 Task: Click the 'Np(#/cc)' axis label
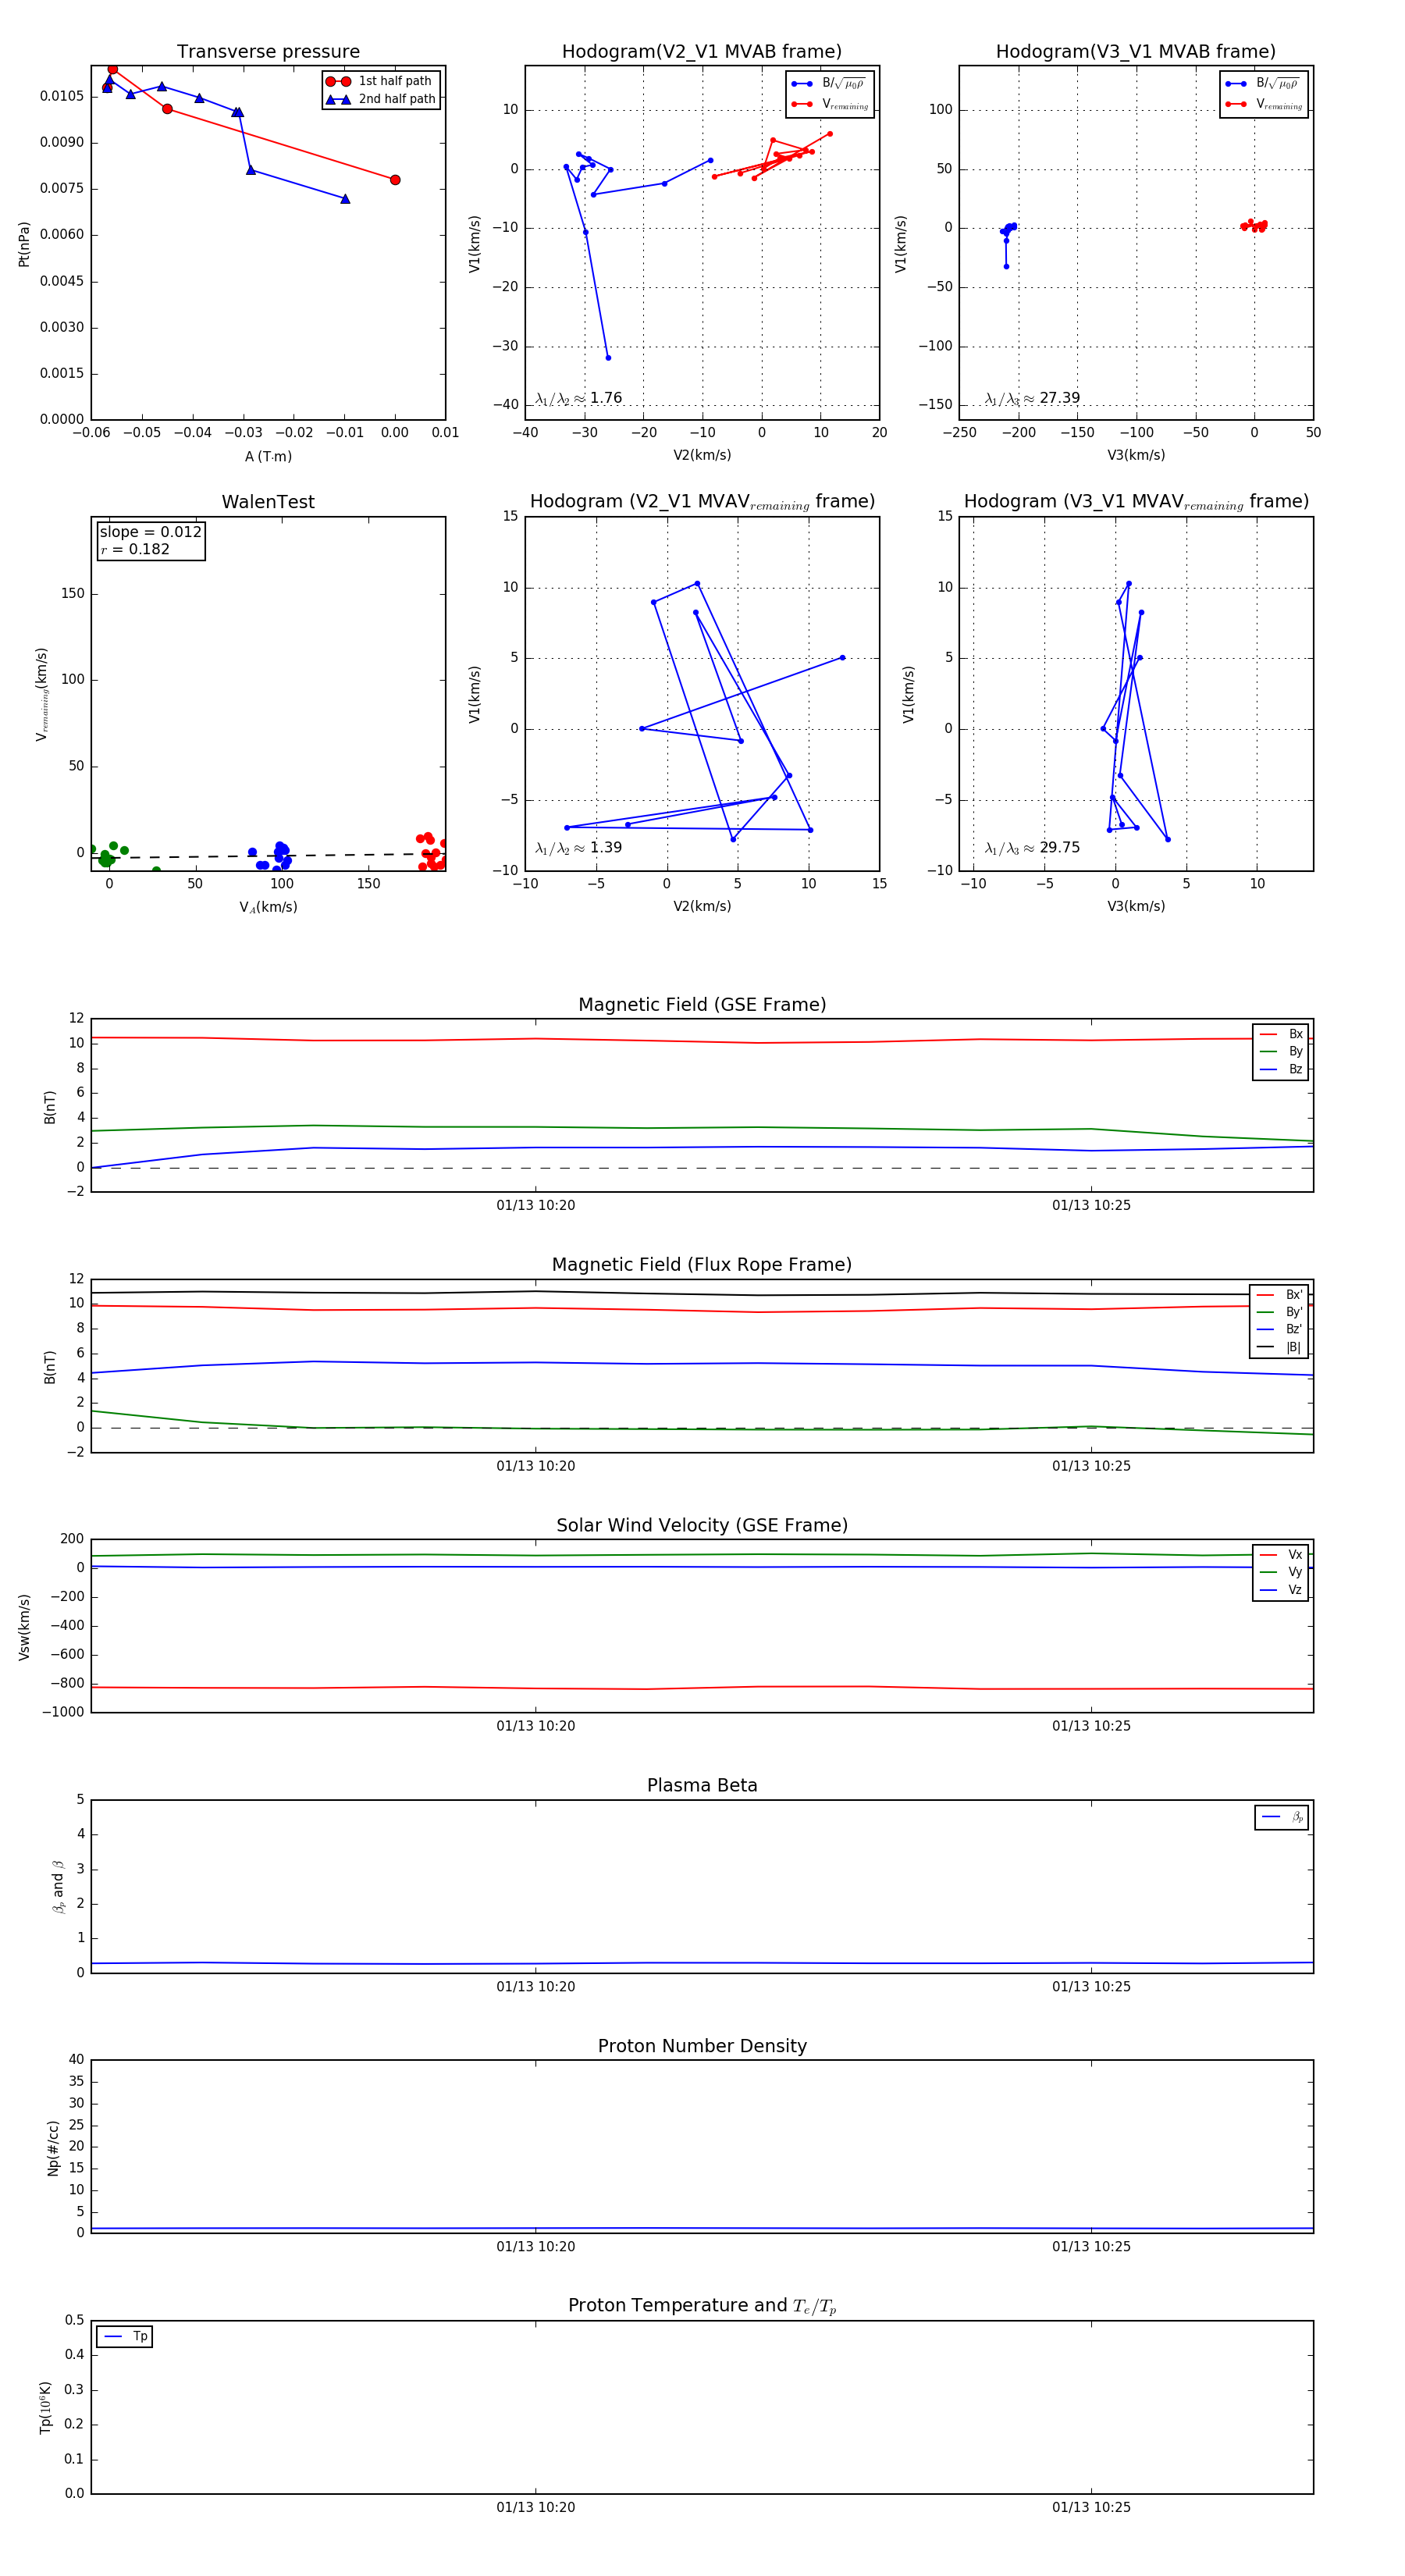tap(53, 2148)
